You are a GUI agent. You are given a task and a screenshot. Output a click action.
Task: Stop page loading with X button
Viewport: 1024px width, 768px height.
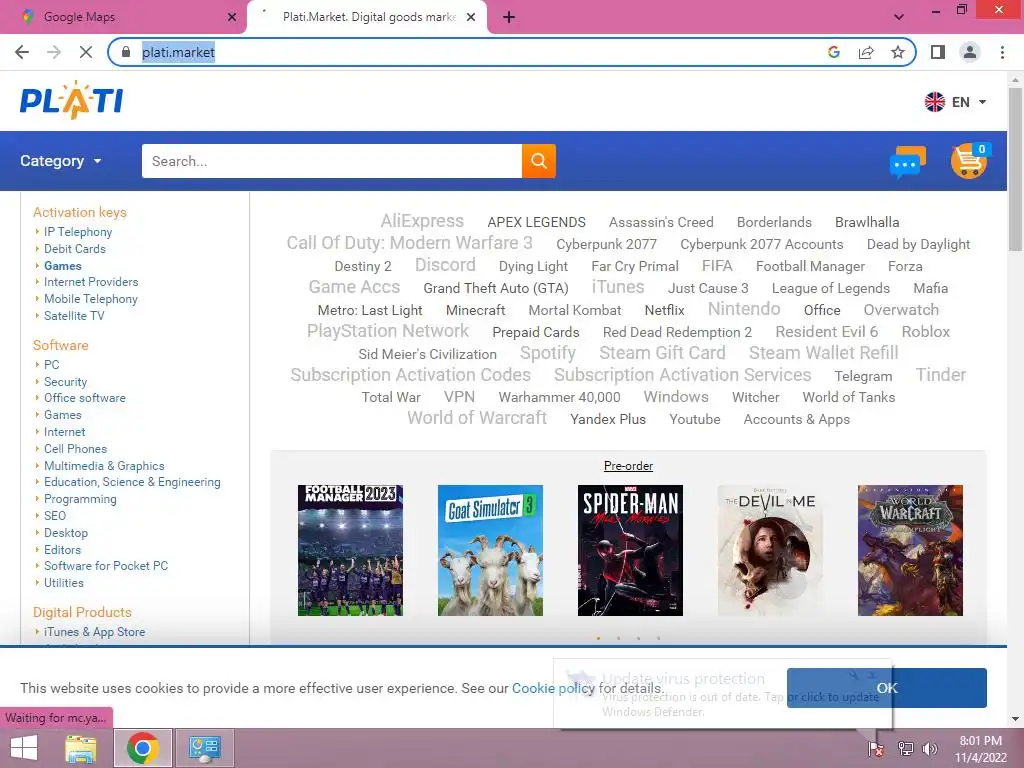[x=86, y=52]
